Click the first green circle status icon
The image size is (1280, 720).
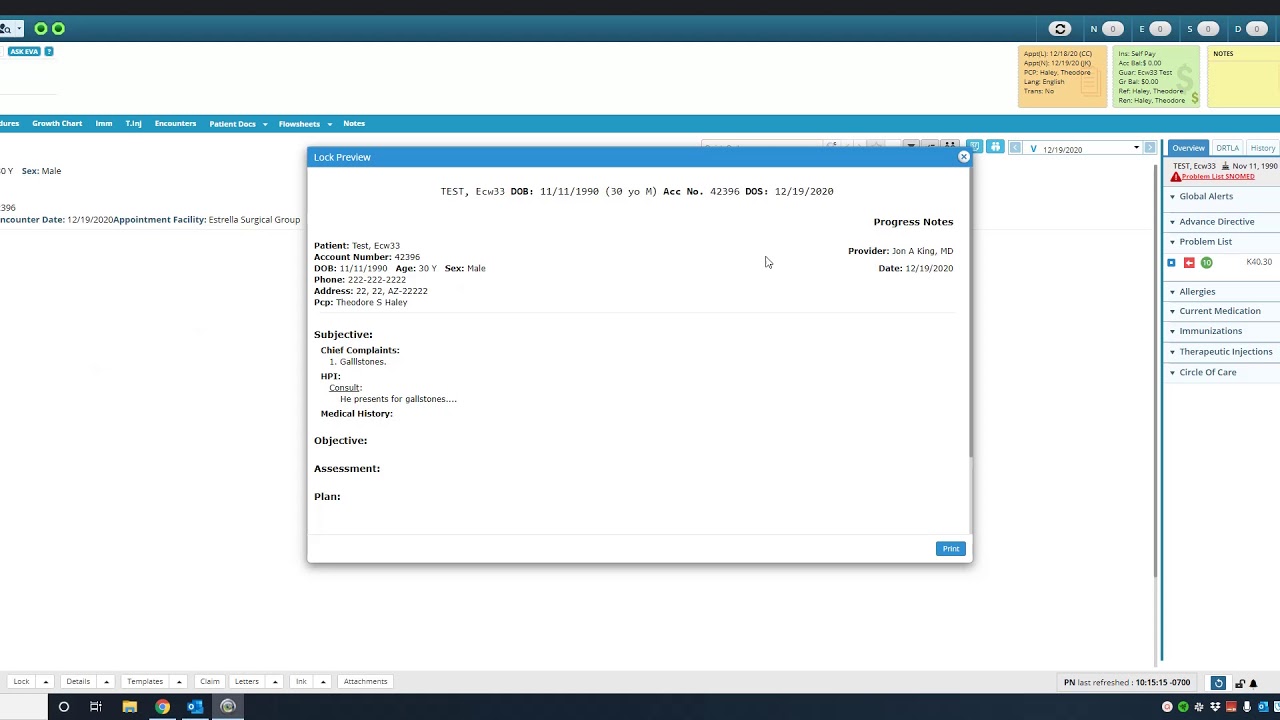pos(41,29)
